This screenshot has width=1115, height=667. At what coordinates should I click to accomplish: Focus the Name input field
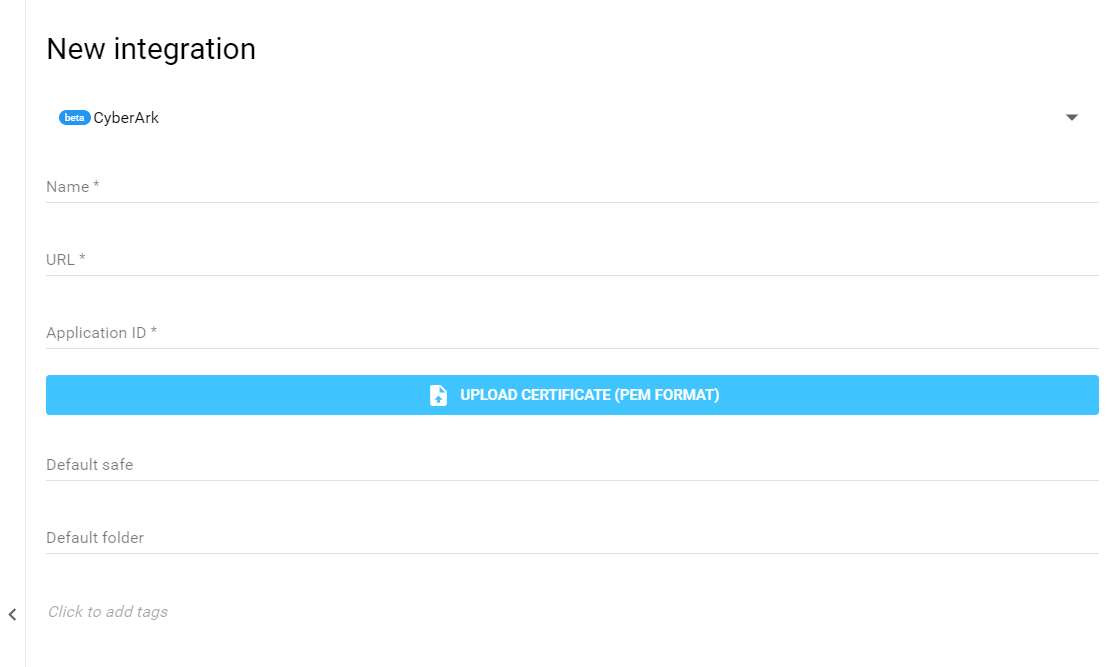(x=572, y=187)
